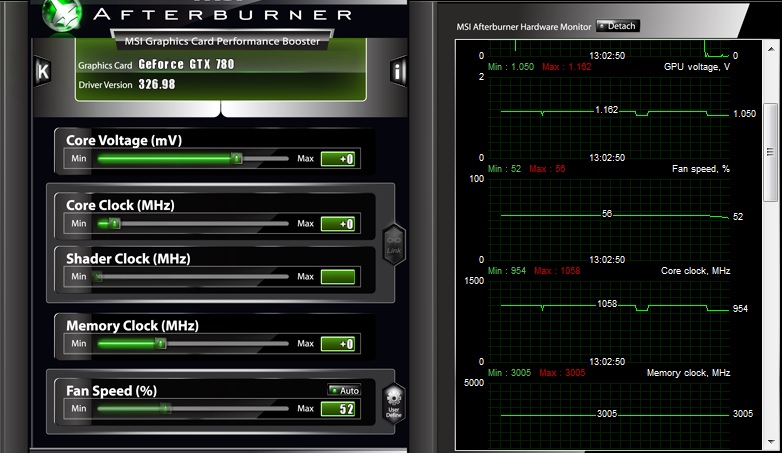This screenshot has width=782, height=453.
Task: Click the Fan Speed slider handle
Action: pyautogui.click(x=166, y=409)
